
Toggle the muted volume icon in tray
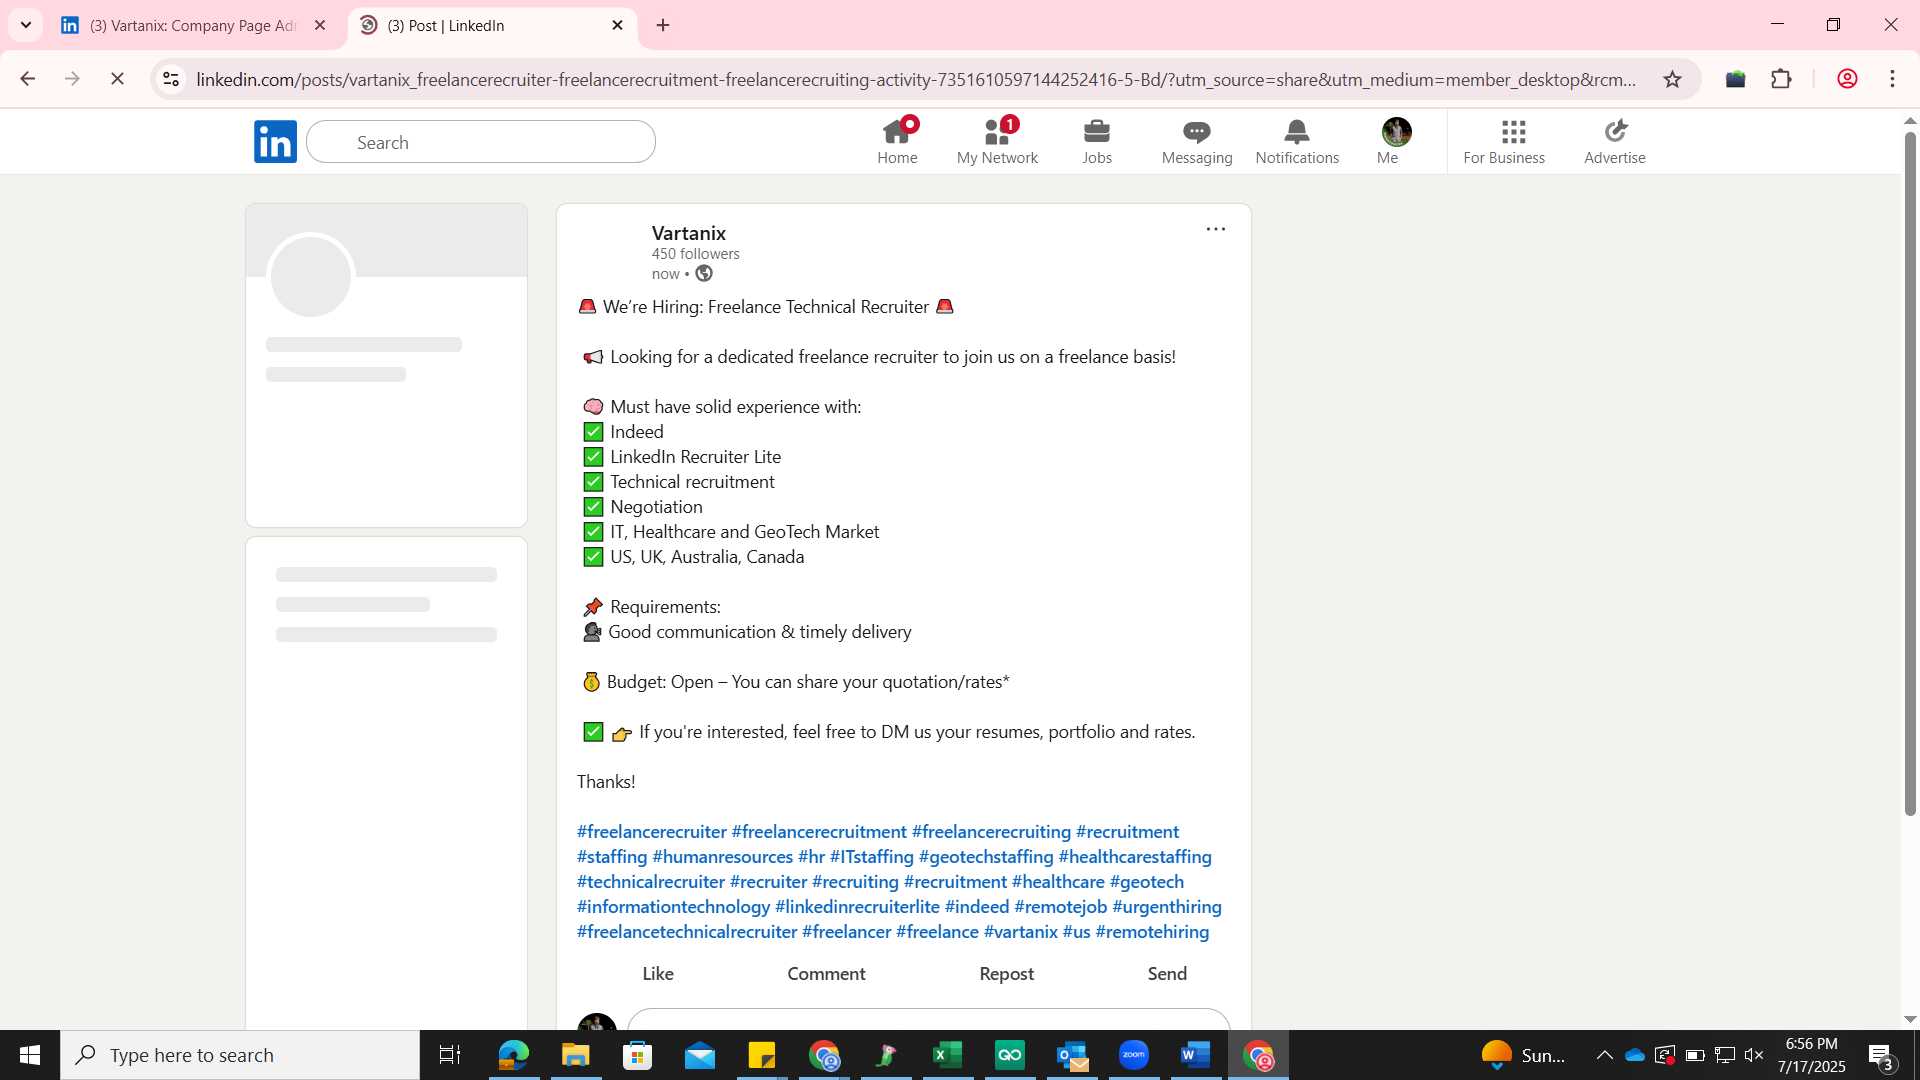[x=1754, y=1055]
